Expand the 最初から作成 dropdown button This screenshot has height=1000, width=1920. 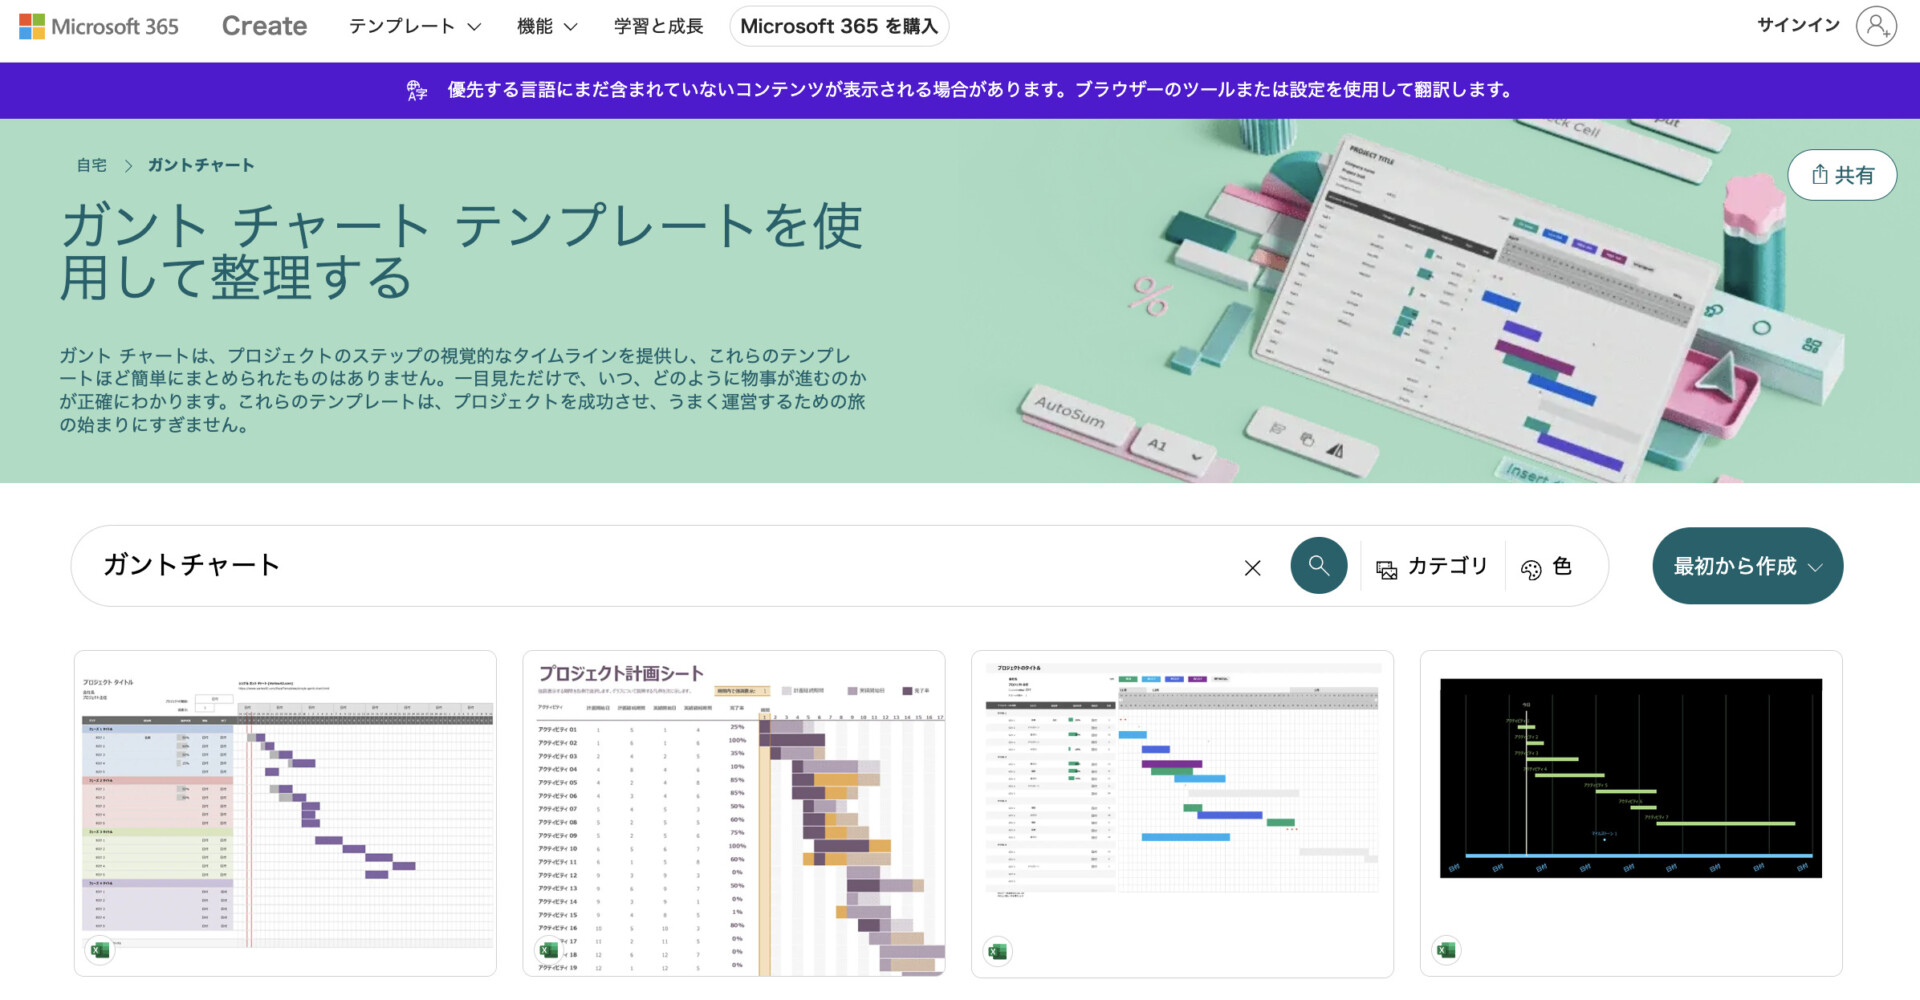[x=1747, y=566]
